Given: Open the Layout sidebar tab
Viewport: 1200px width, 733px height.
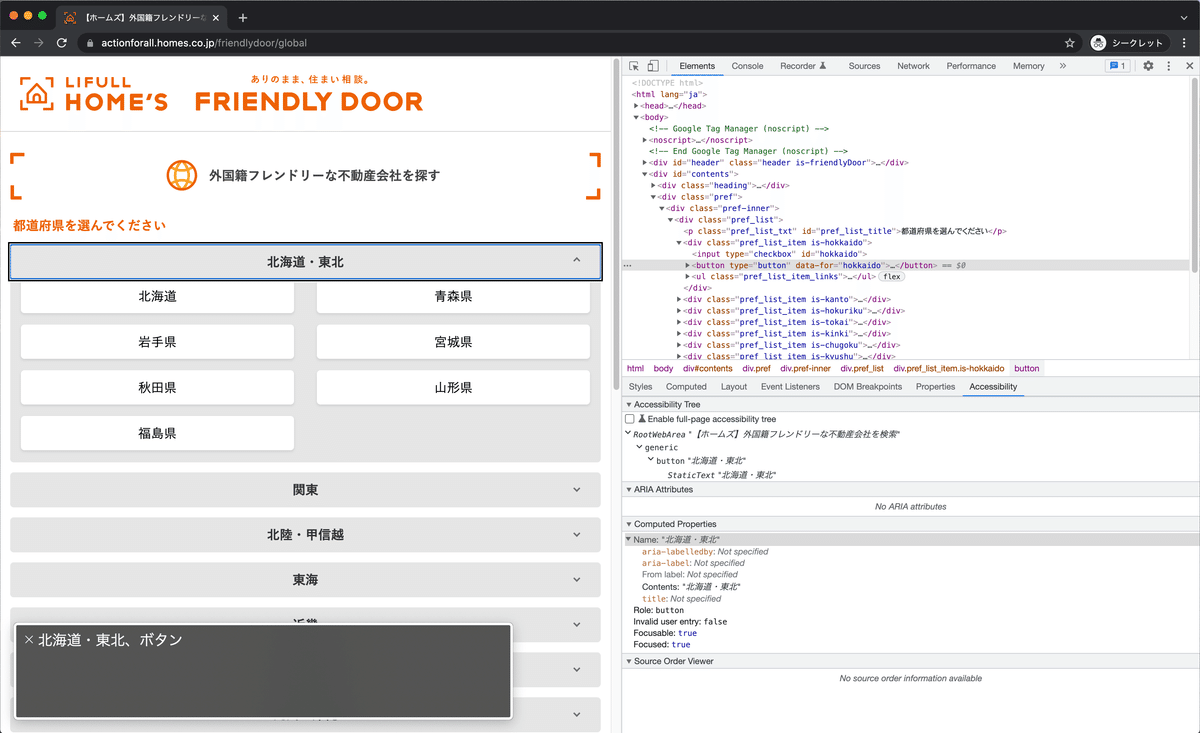Looking at the screenshot, I should (x=733, y=386).
